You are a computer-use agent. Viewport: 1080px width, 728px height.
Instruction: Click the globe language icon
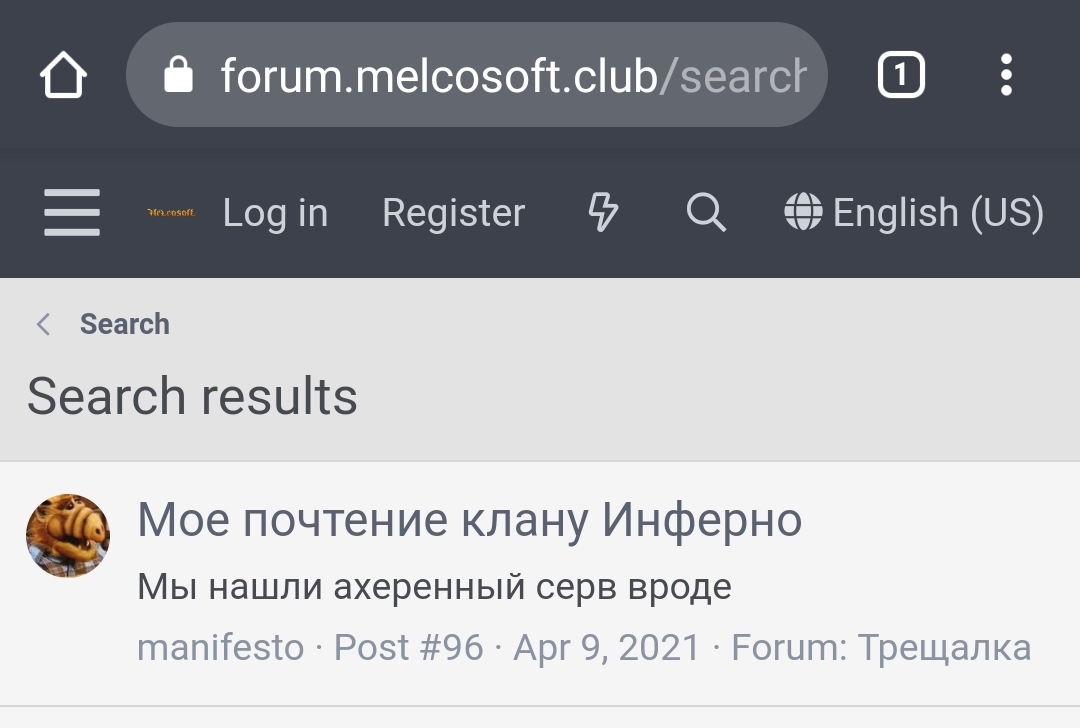(x=803, y=211)
